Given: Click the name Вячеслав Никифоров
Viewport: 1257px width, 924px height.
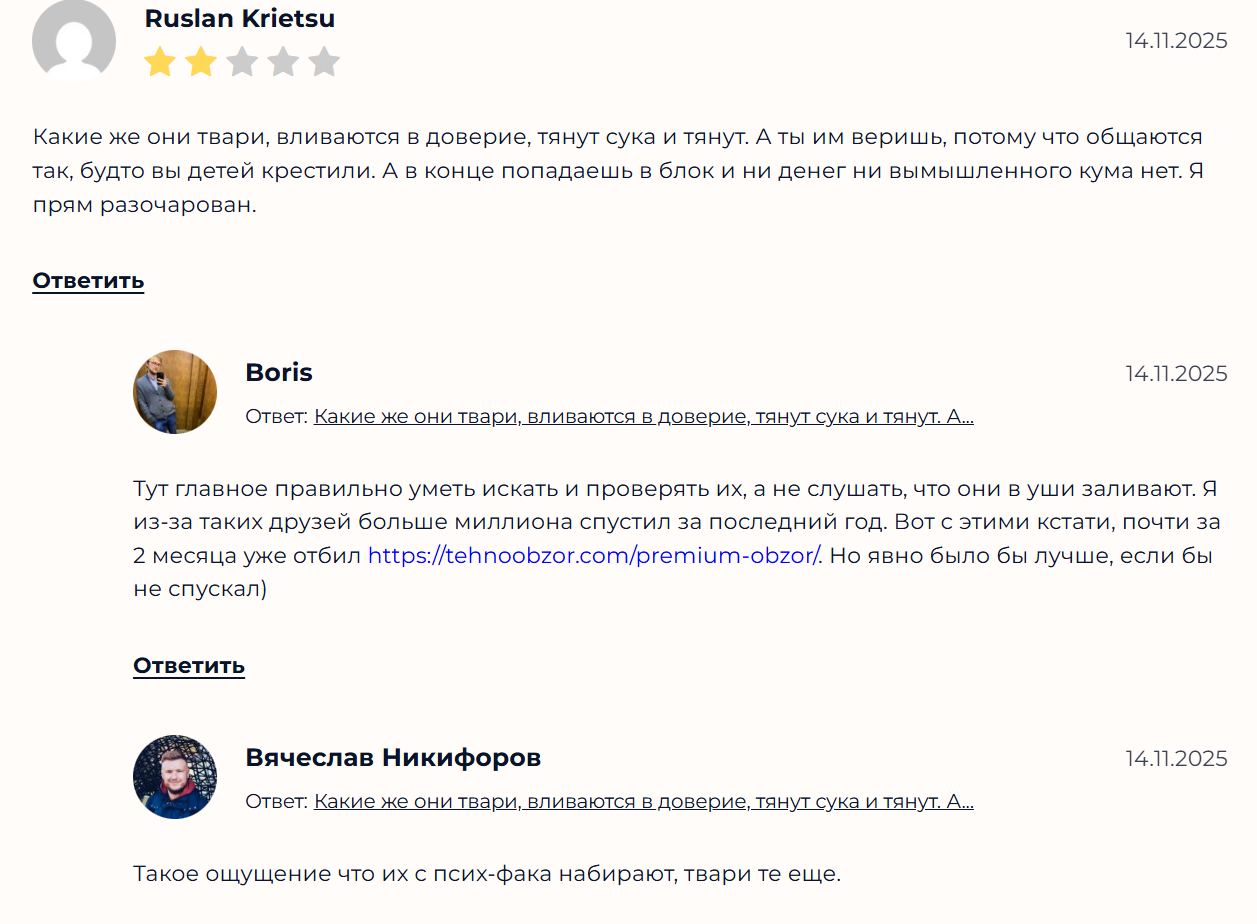Looking at the screenshot, I should click(393, 757).
